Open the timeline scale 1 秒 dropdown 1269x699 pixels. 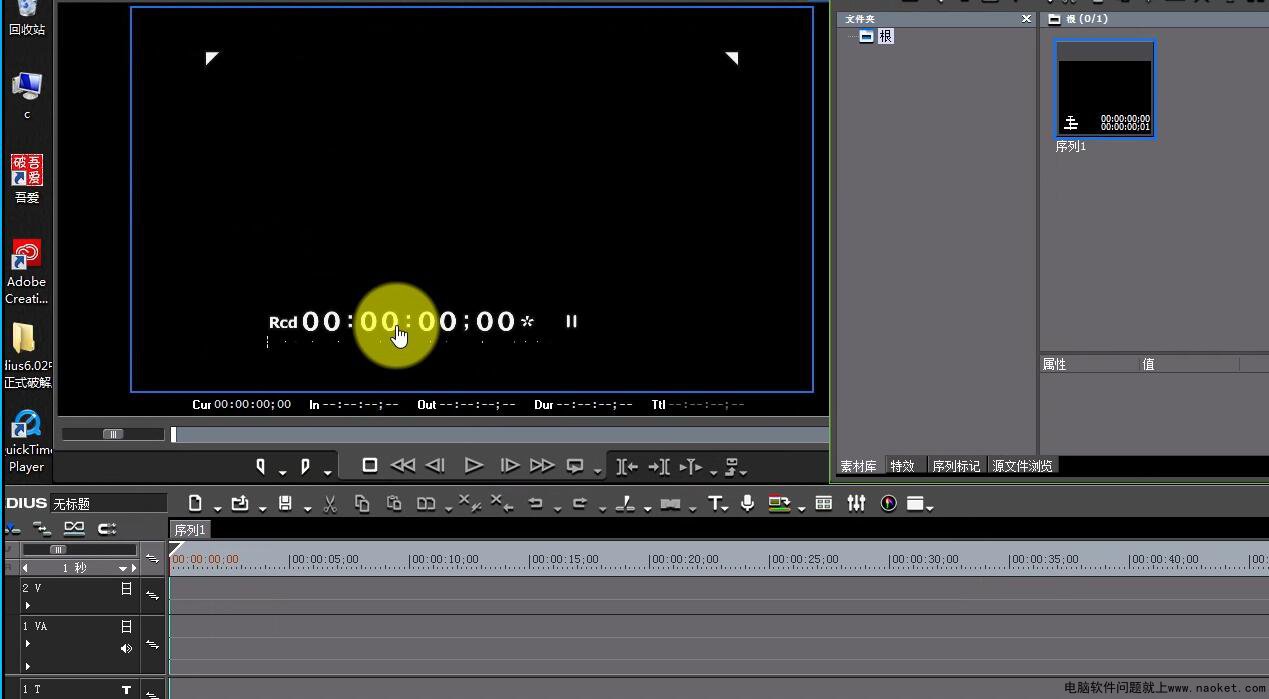[124, 568]
